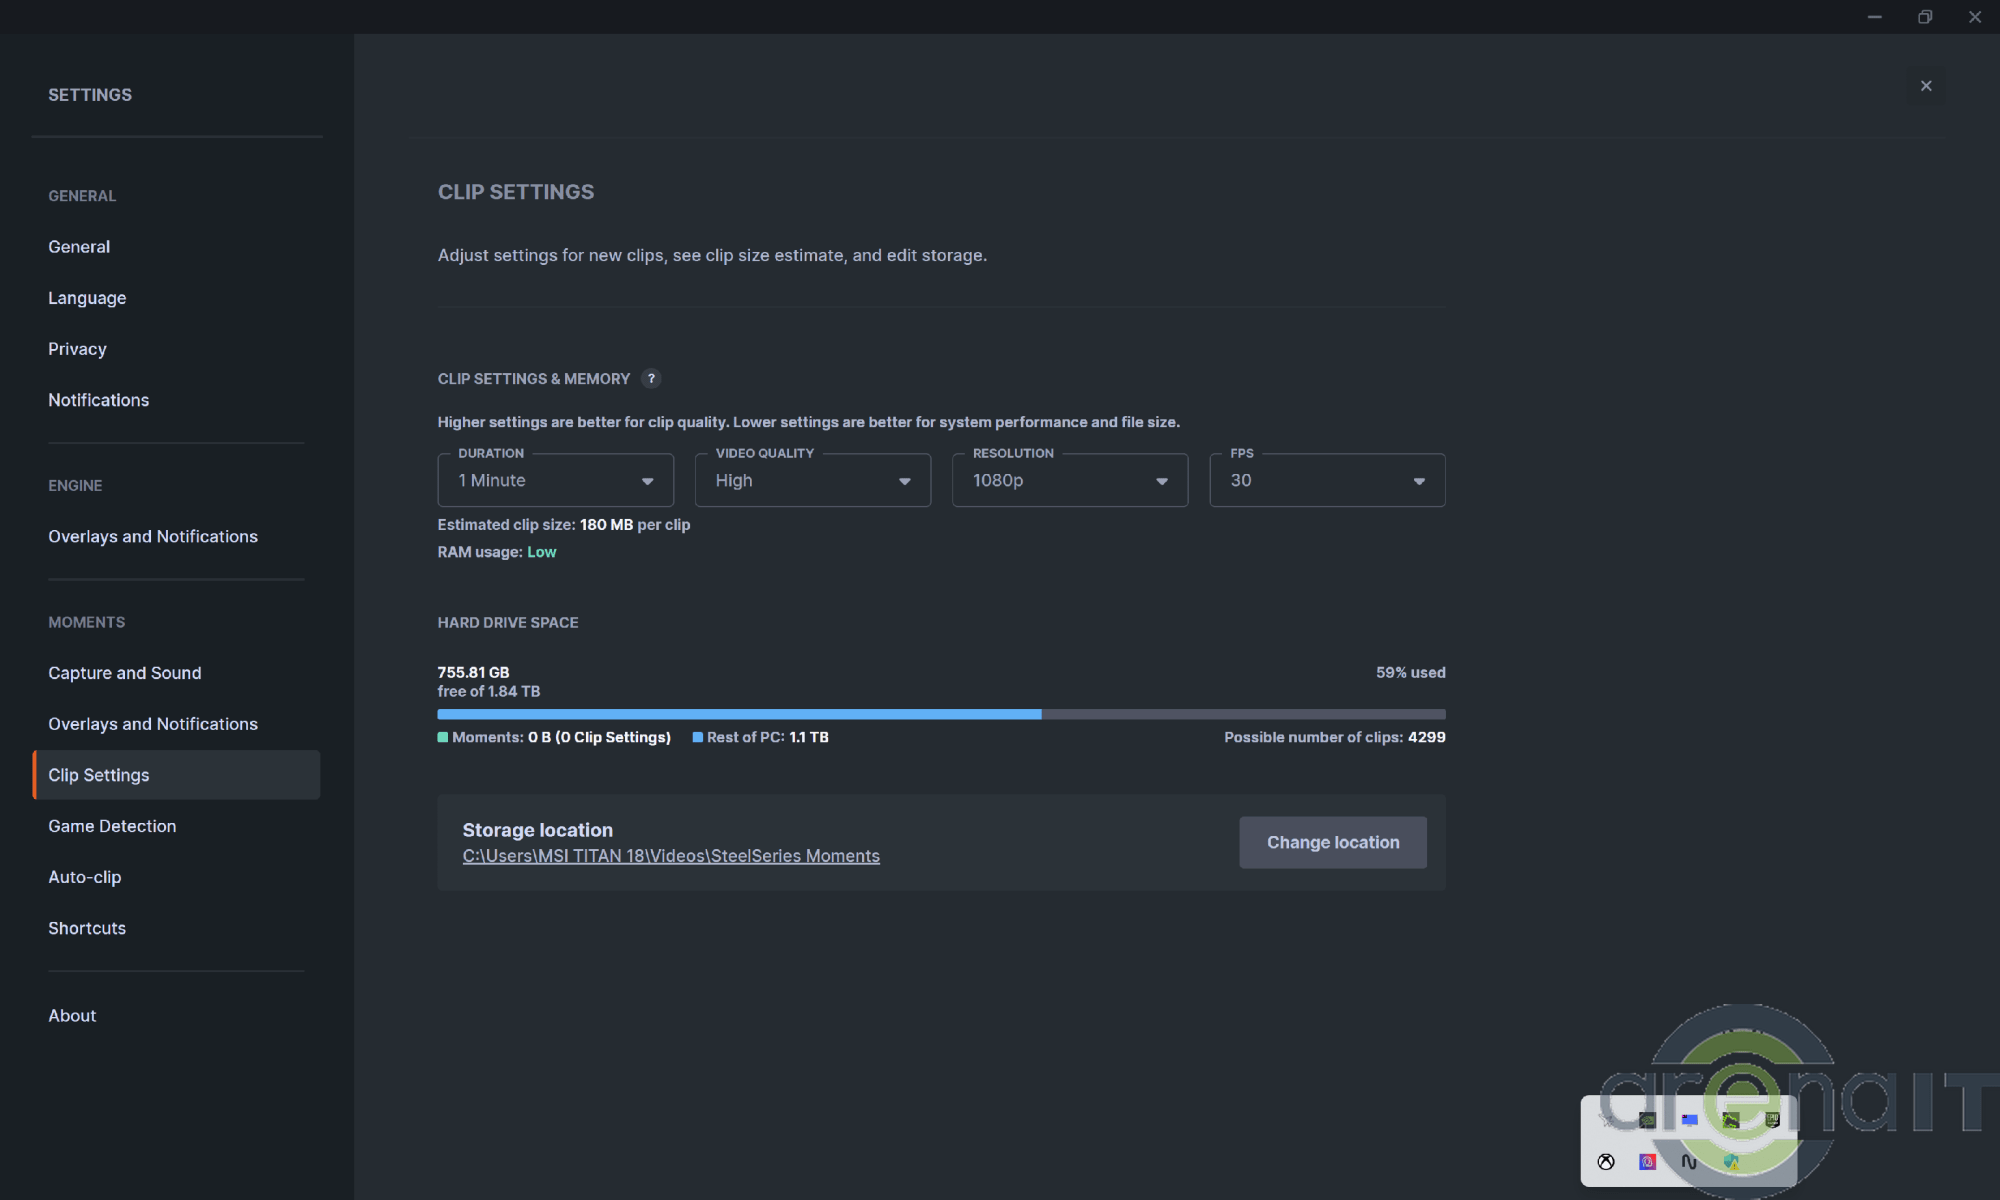The height and width of the screenshot is (1200, 2000).
Task: Go to Capture and Sound settings
Action: tap(125, 673)
